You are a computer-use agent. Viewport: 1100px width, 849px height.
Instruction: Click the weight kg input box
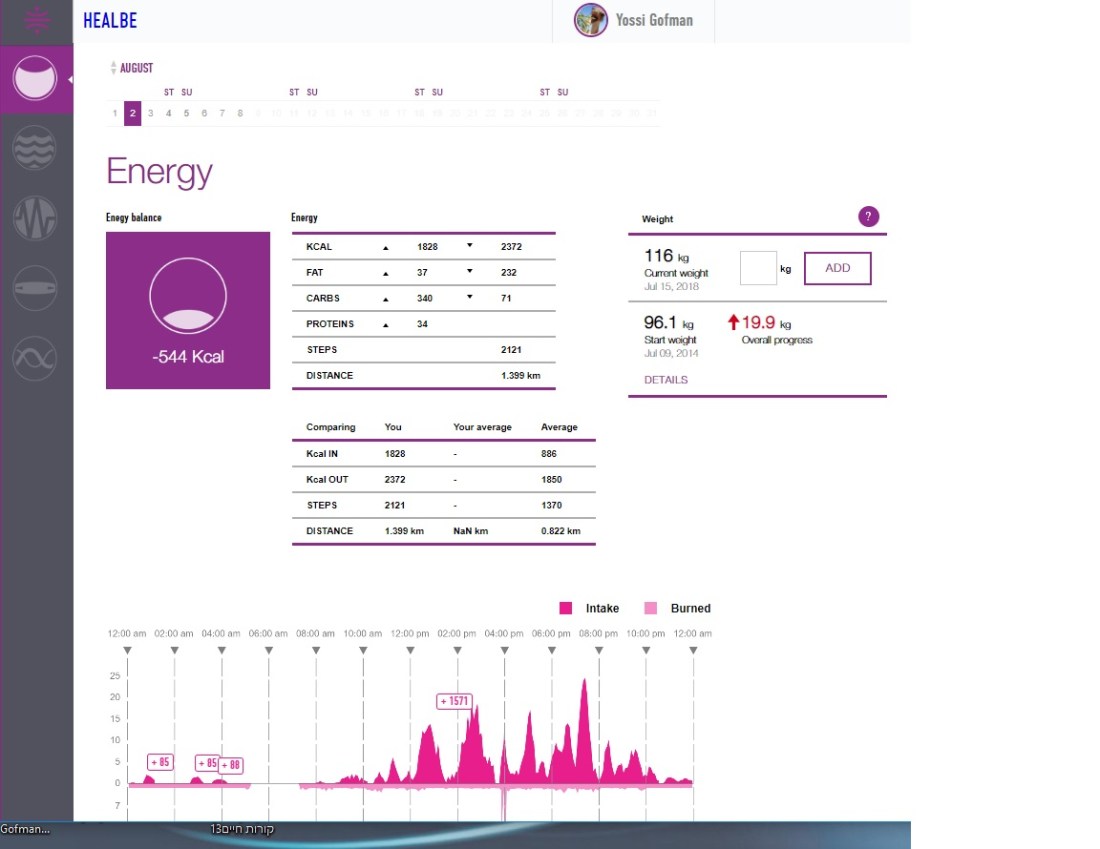tap(758, 268)
